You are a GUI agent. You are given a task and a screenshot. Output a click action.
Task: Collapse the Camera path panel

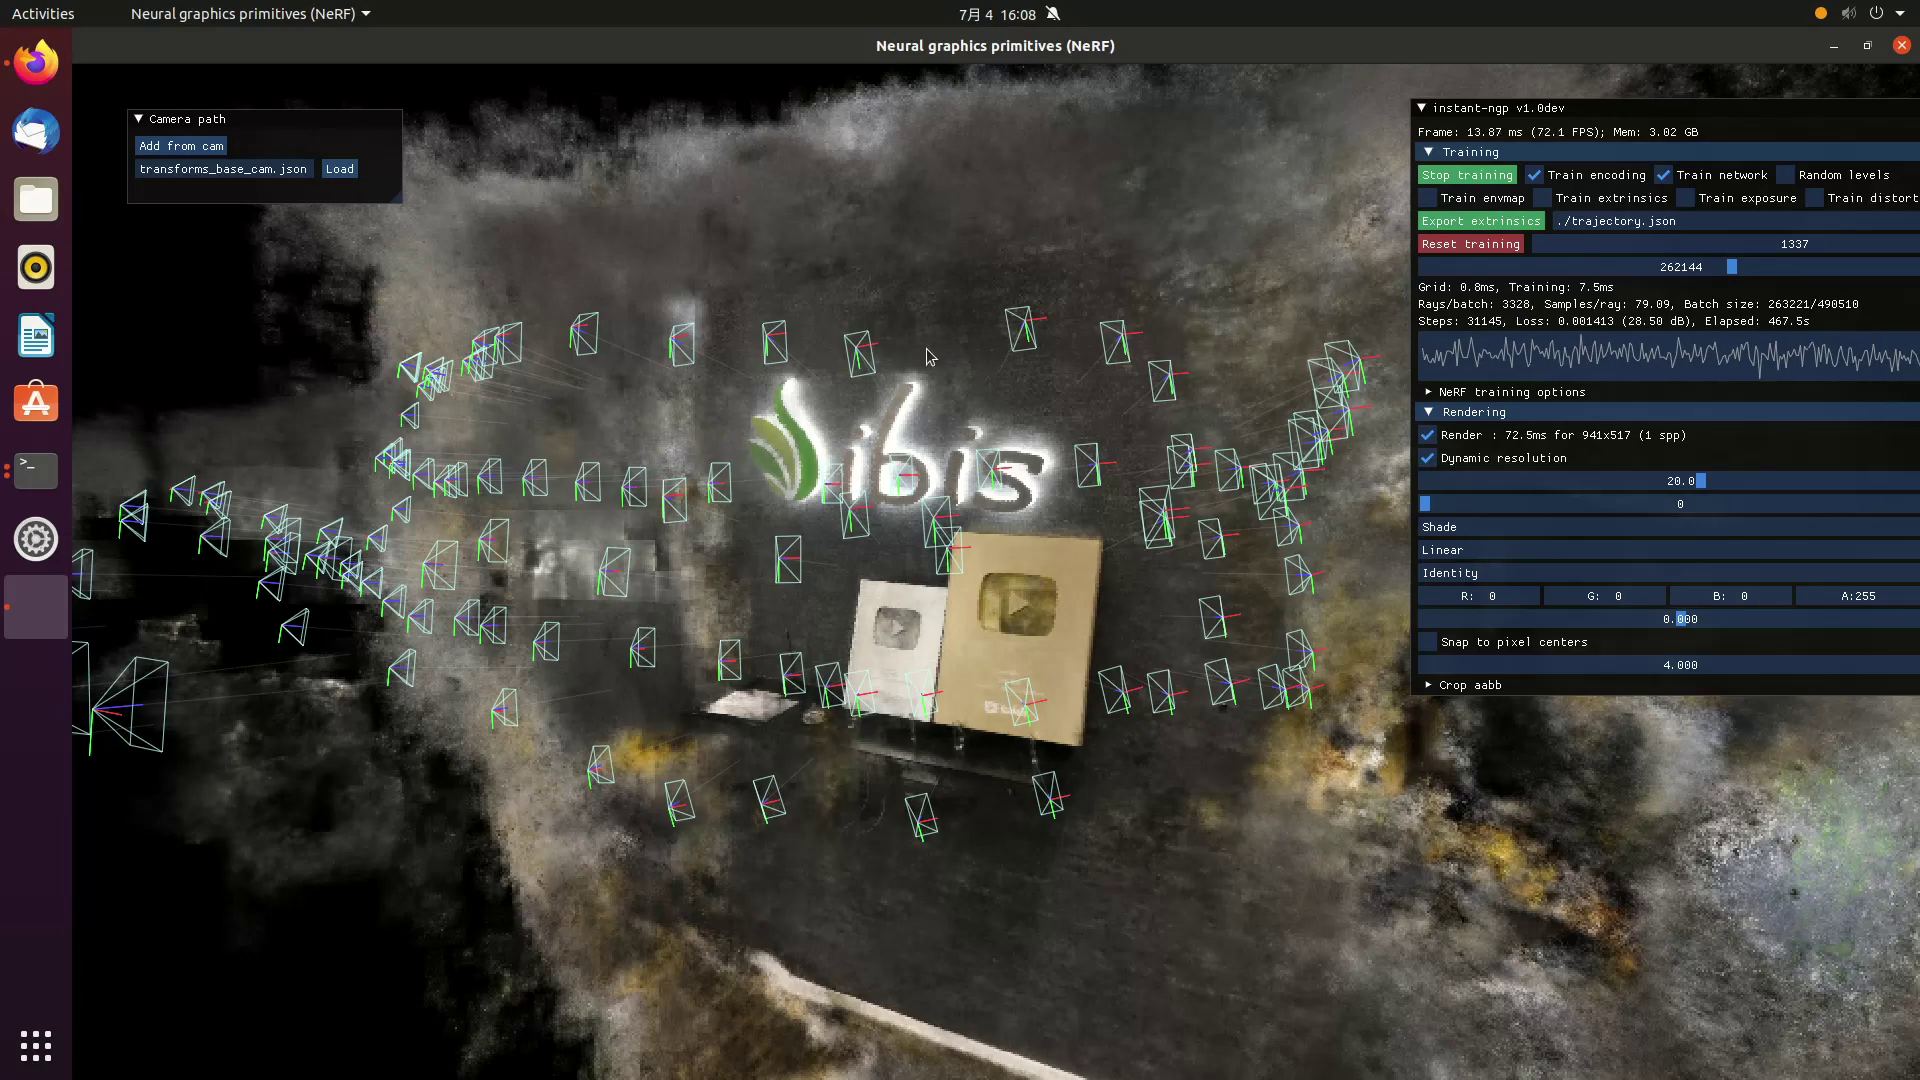139,119
